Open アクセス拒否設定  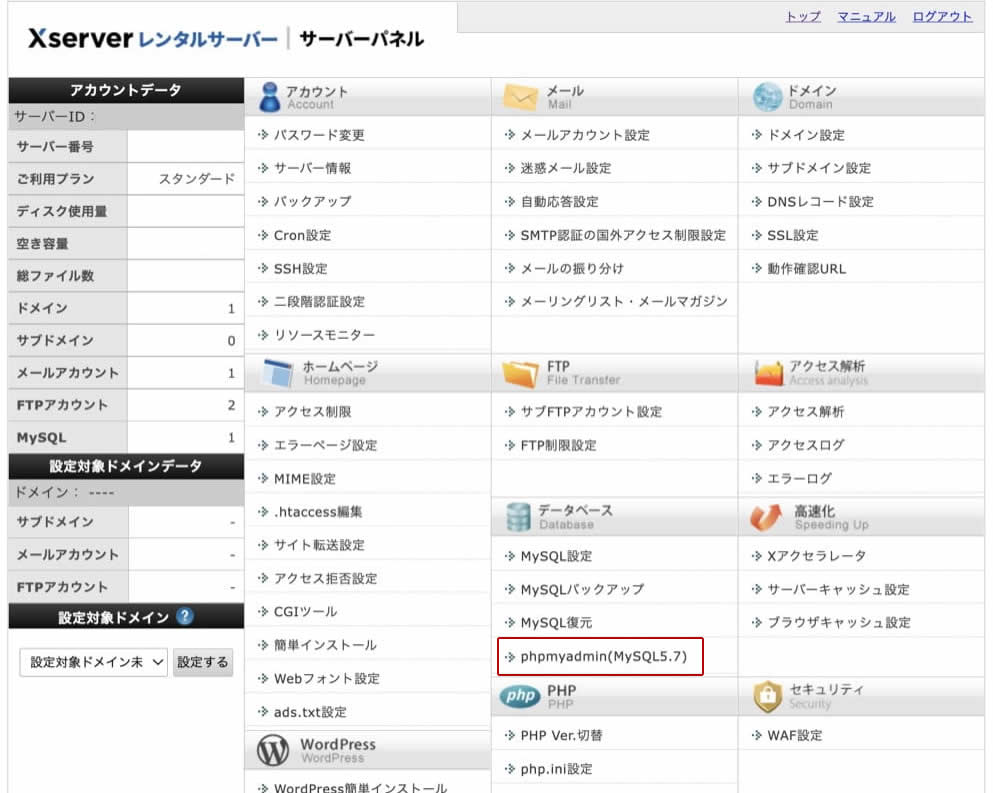pyautogui.click(x=325, y=578)
